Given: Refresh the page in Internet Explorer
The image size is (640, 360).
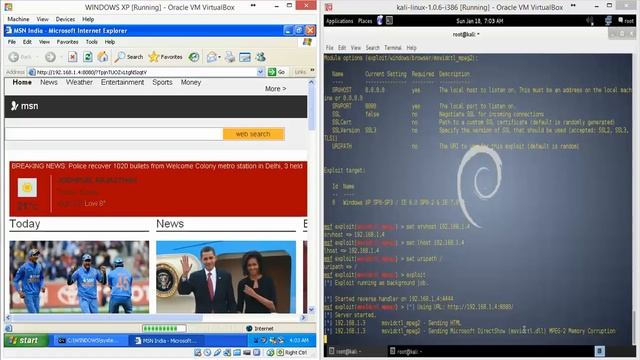Looking at the screenshot, I should pyautogui.click(x=87, y=57).
